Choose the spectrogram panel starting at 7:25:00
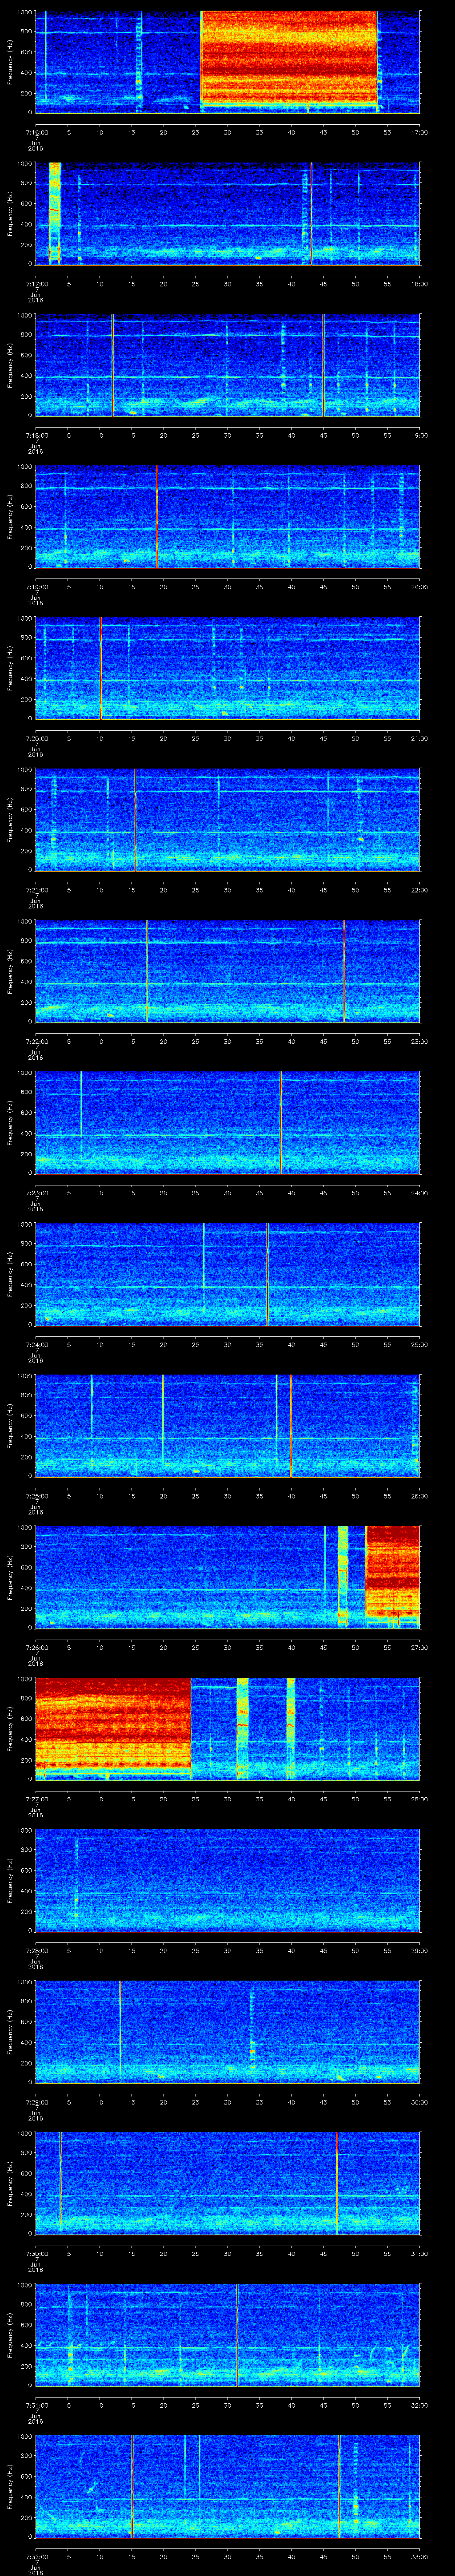This screenshot has height=2576, width=455. pyautogui.click(x=227, y=1425)
